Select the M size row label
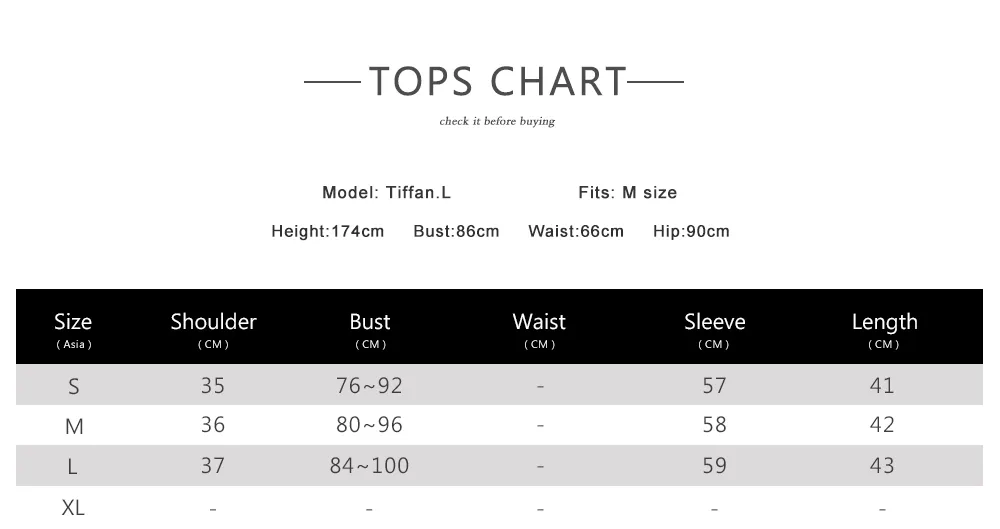The image size is (1000, 529). (74, 426)
